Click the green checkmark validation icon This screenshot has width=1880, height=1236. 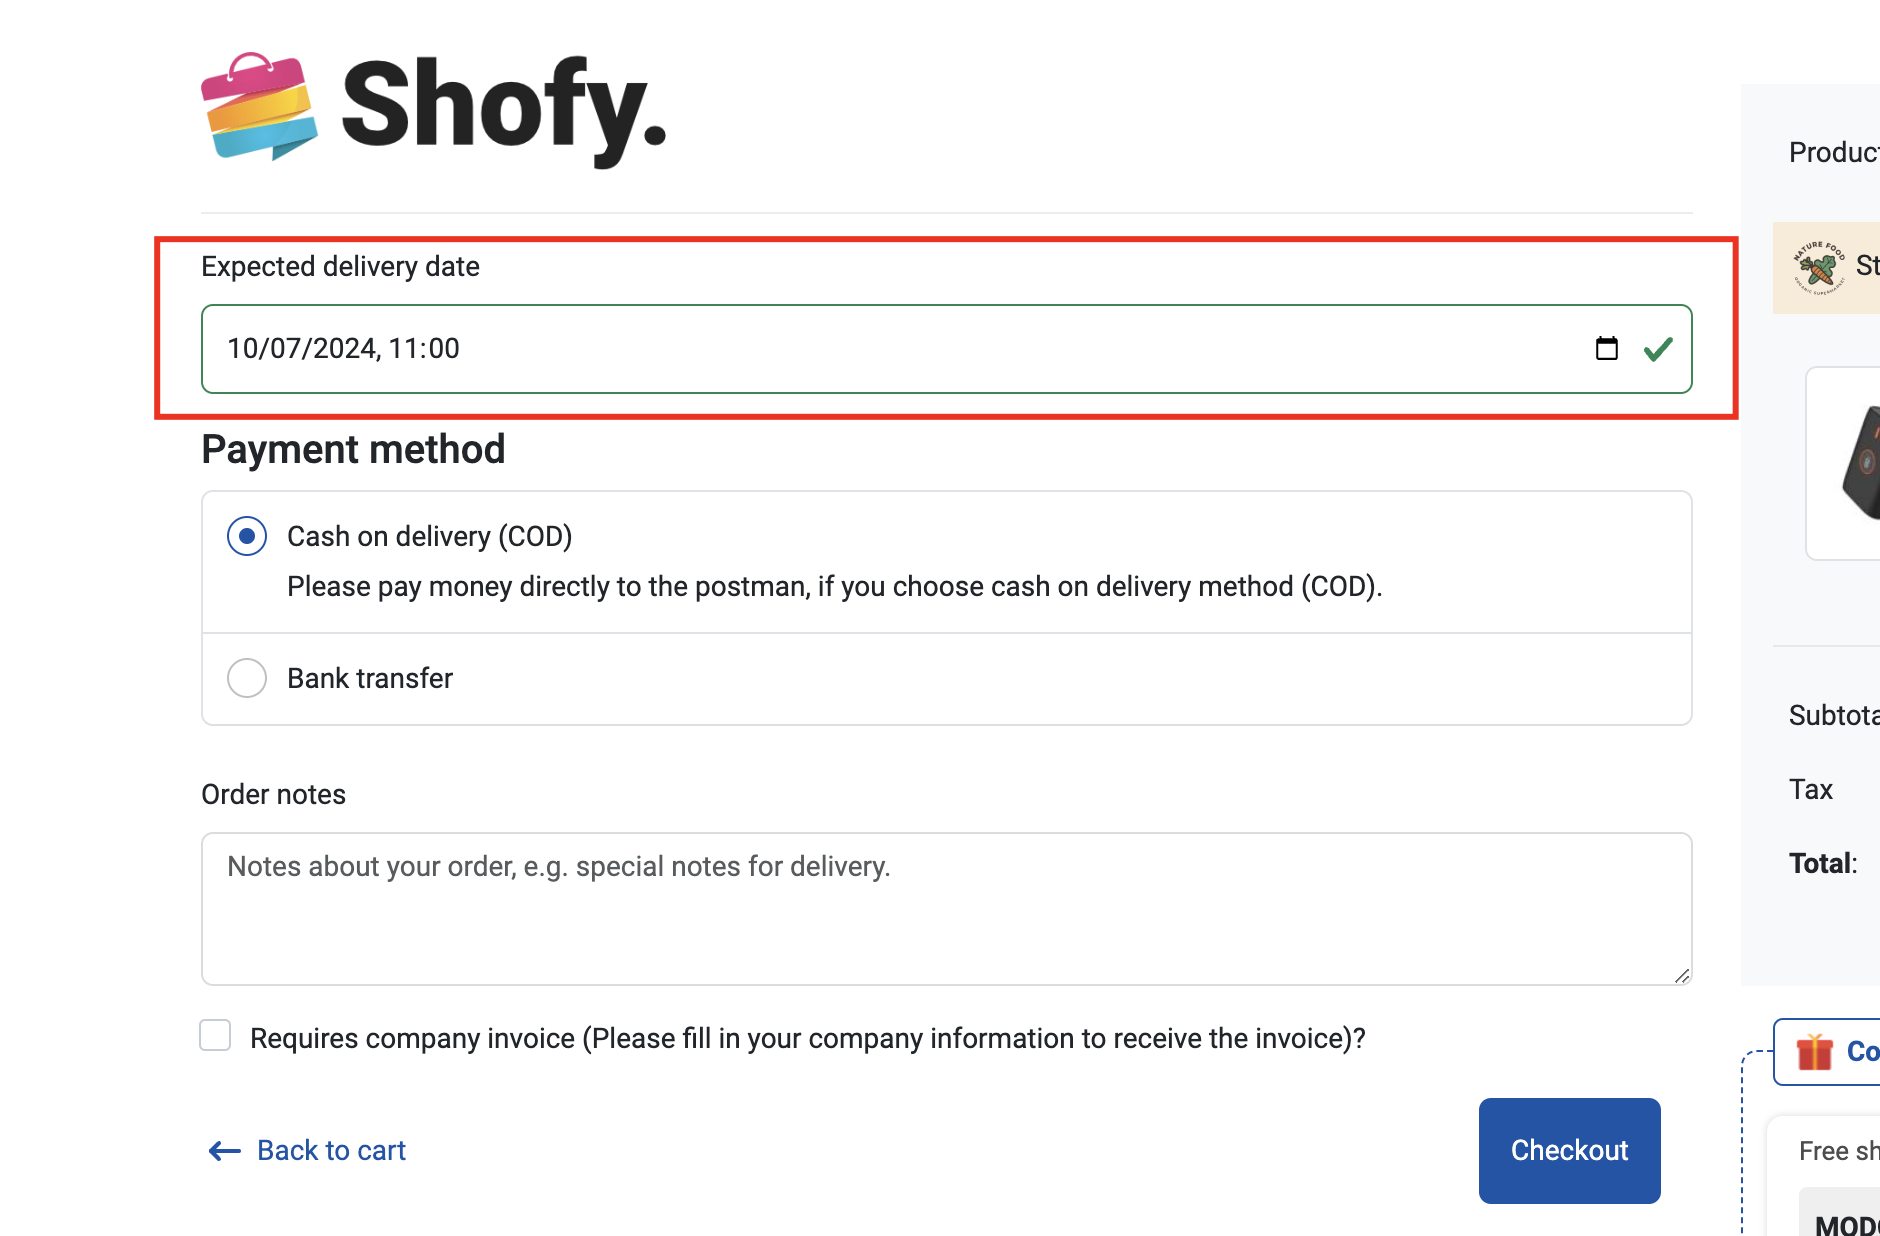pyautogui.click(x=1658, y=349)
